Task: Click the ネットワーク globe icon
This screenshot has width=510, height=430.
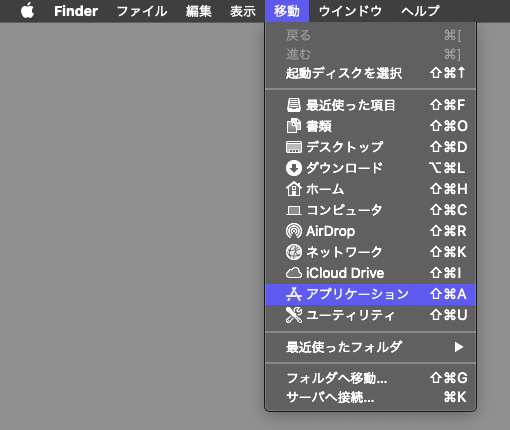Action: 294,252
